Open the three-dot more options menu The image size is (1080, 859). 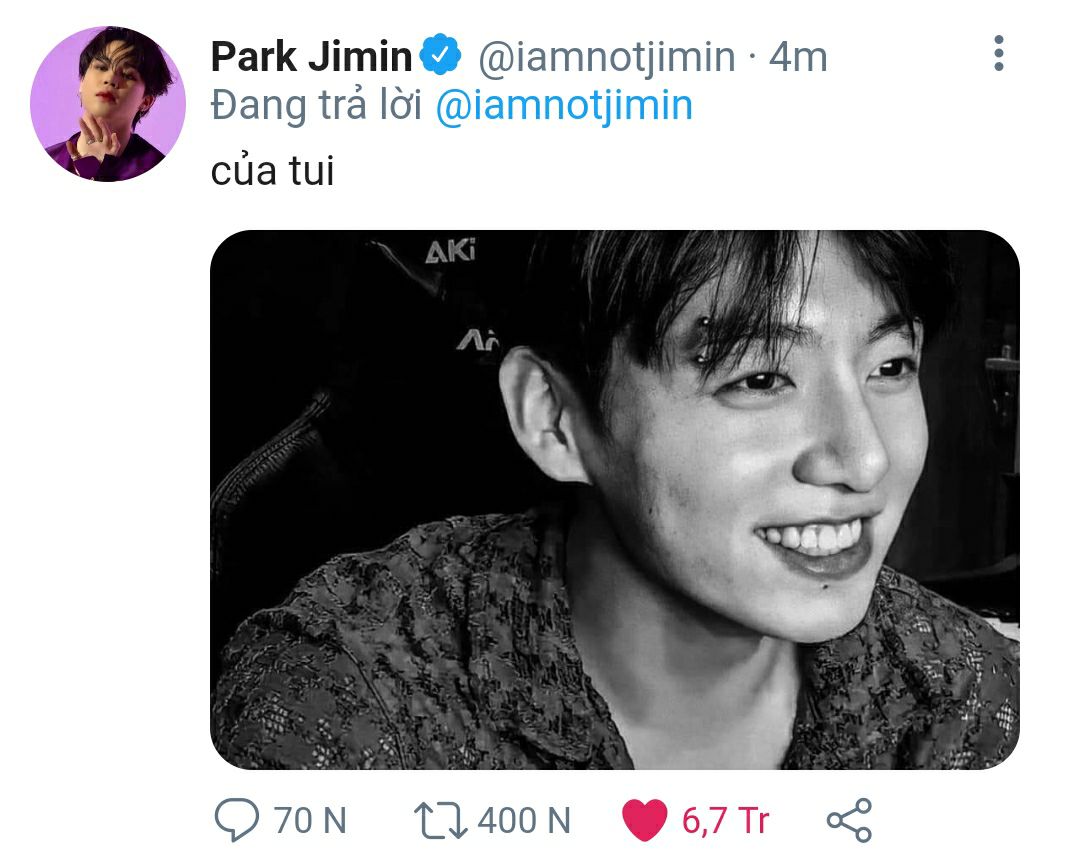pos(998,54)
